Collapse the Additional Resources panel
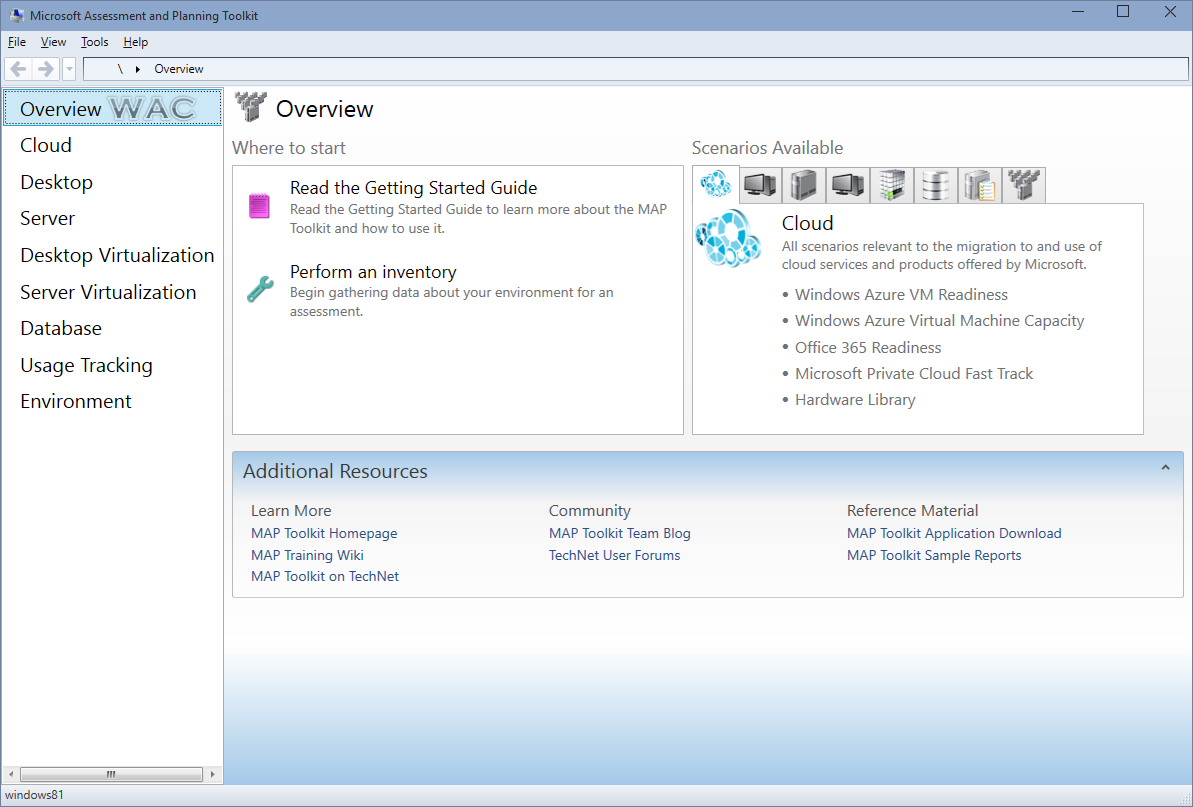This screenshot has width=1193, height=807. pos(1165,468)
